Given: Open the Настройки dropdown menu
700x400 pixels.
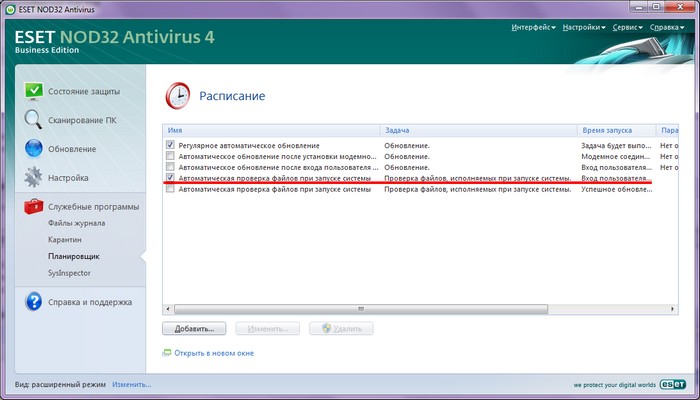Looking at the screenshot, I should [584, 27].
